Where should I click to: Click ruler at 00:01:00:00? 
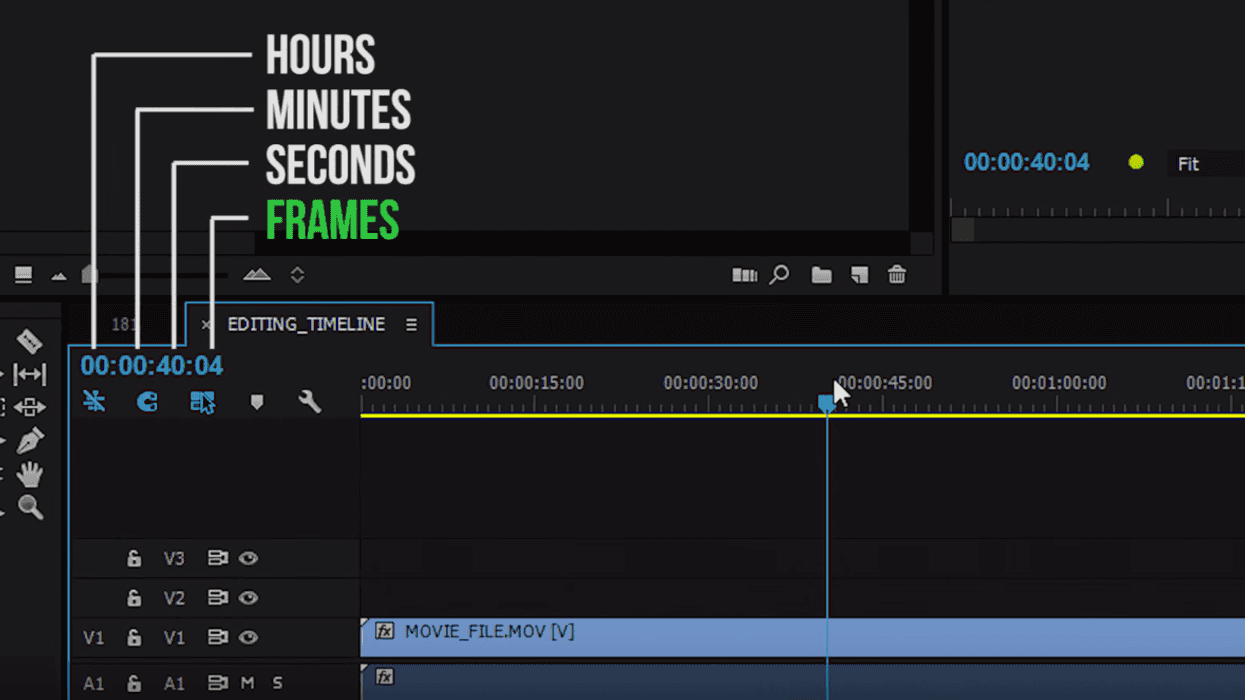pyautogui.click(x=1059, y=383)
